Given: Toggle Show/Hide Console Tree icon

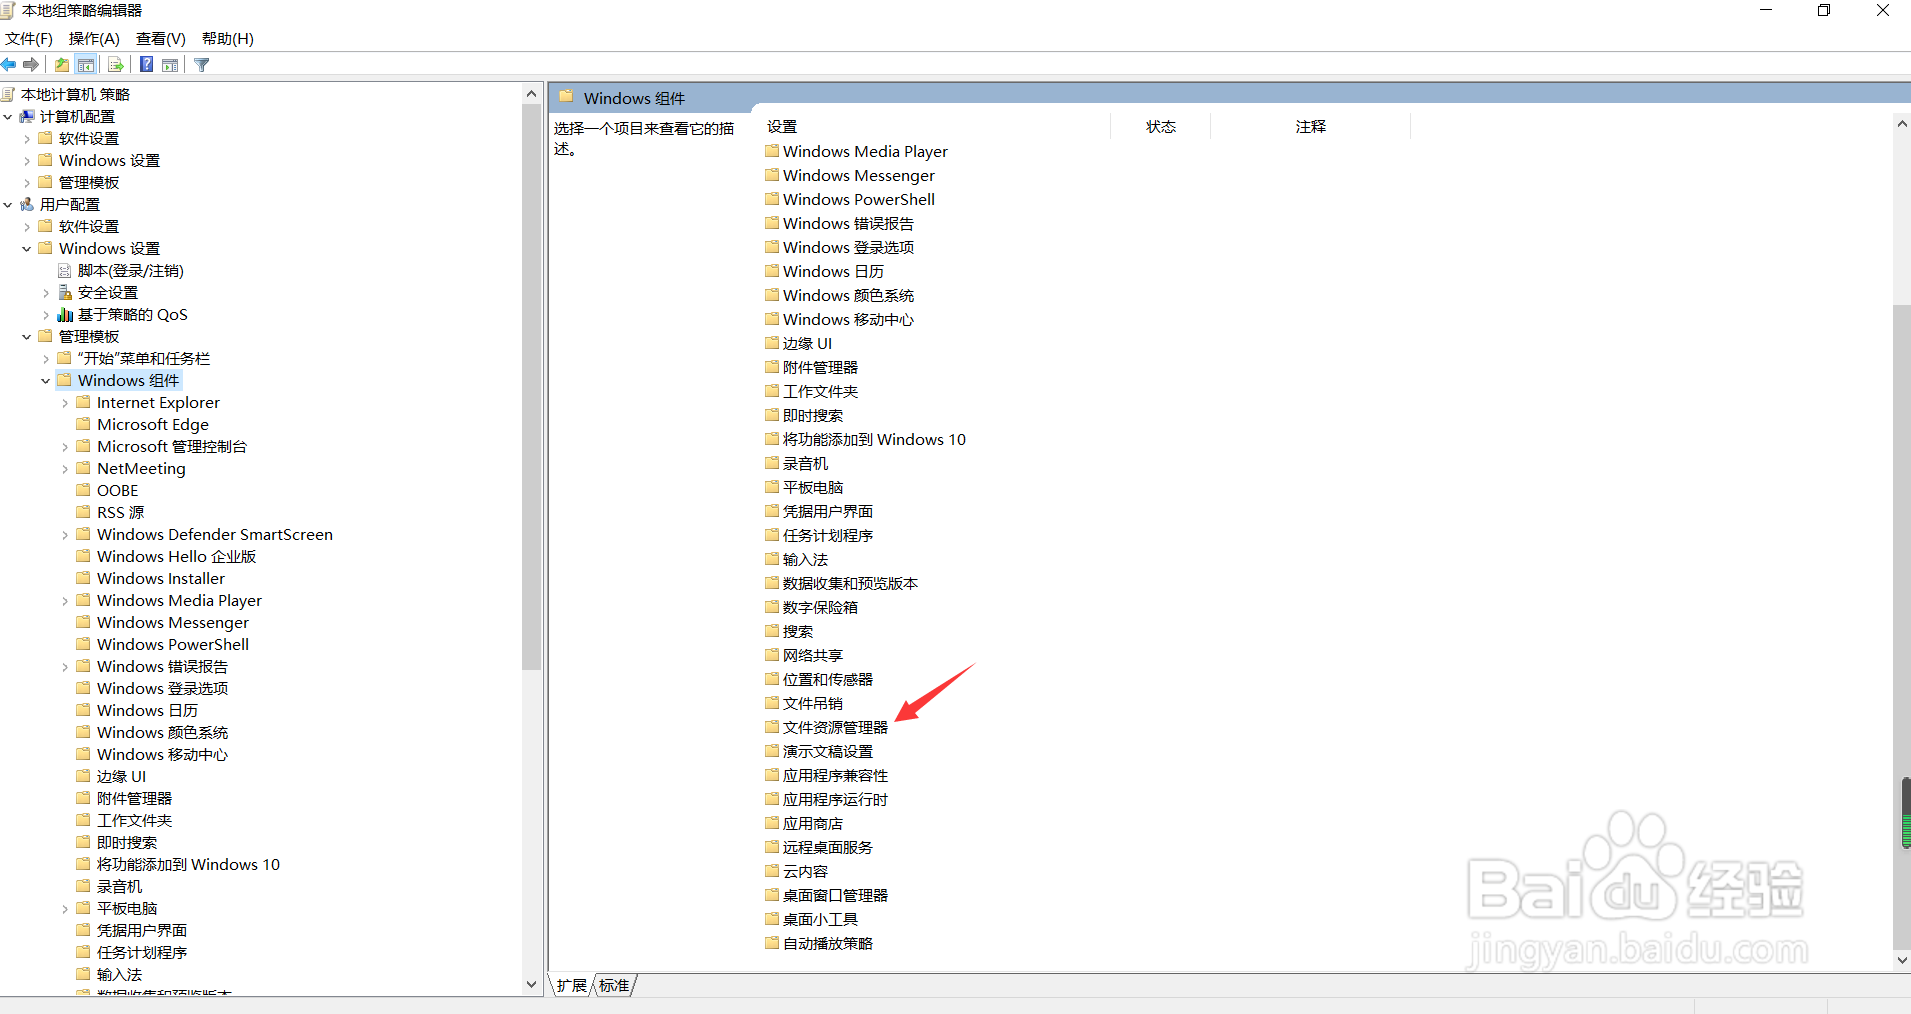Looking at the screenshot, I should click(86, 65).
